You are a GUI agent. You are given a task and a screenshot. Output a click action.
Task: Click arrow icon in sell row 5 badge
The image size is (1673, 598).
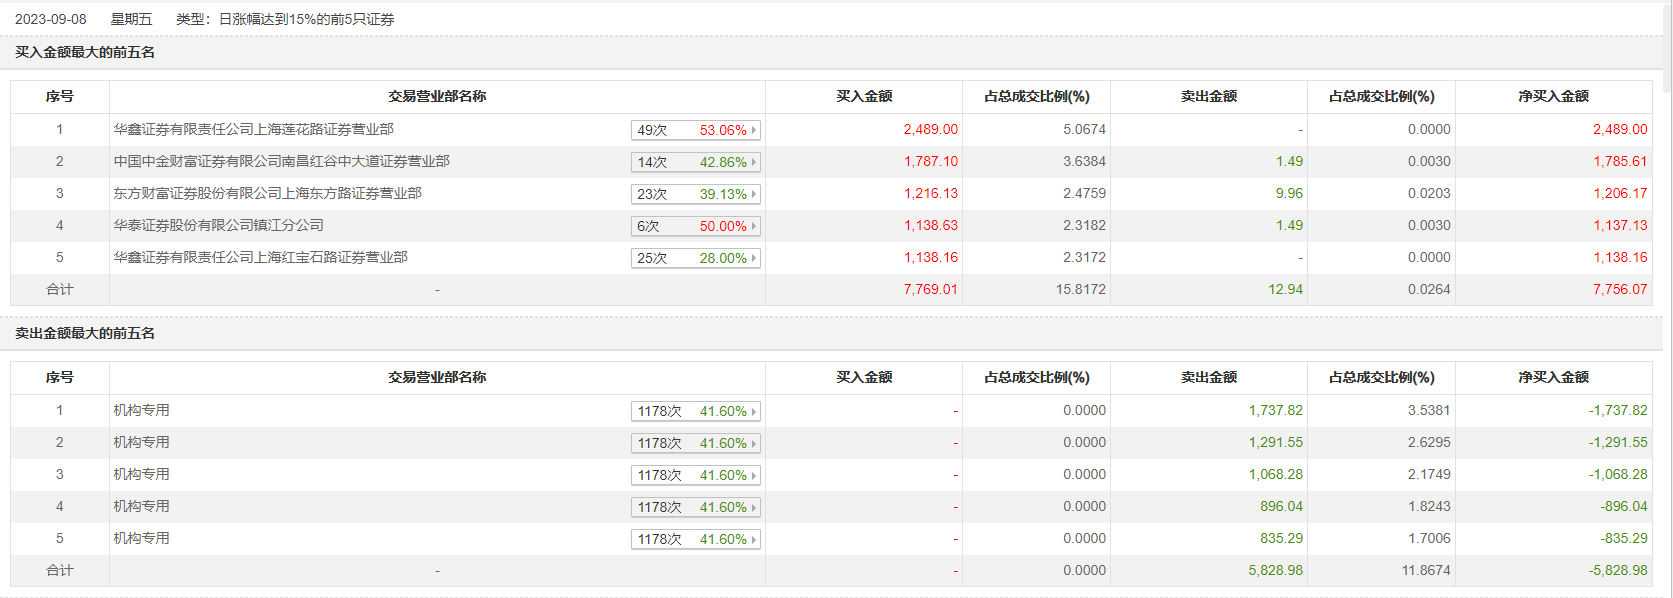tap(754, 539)
